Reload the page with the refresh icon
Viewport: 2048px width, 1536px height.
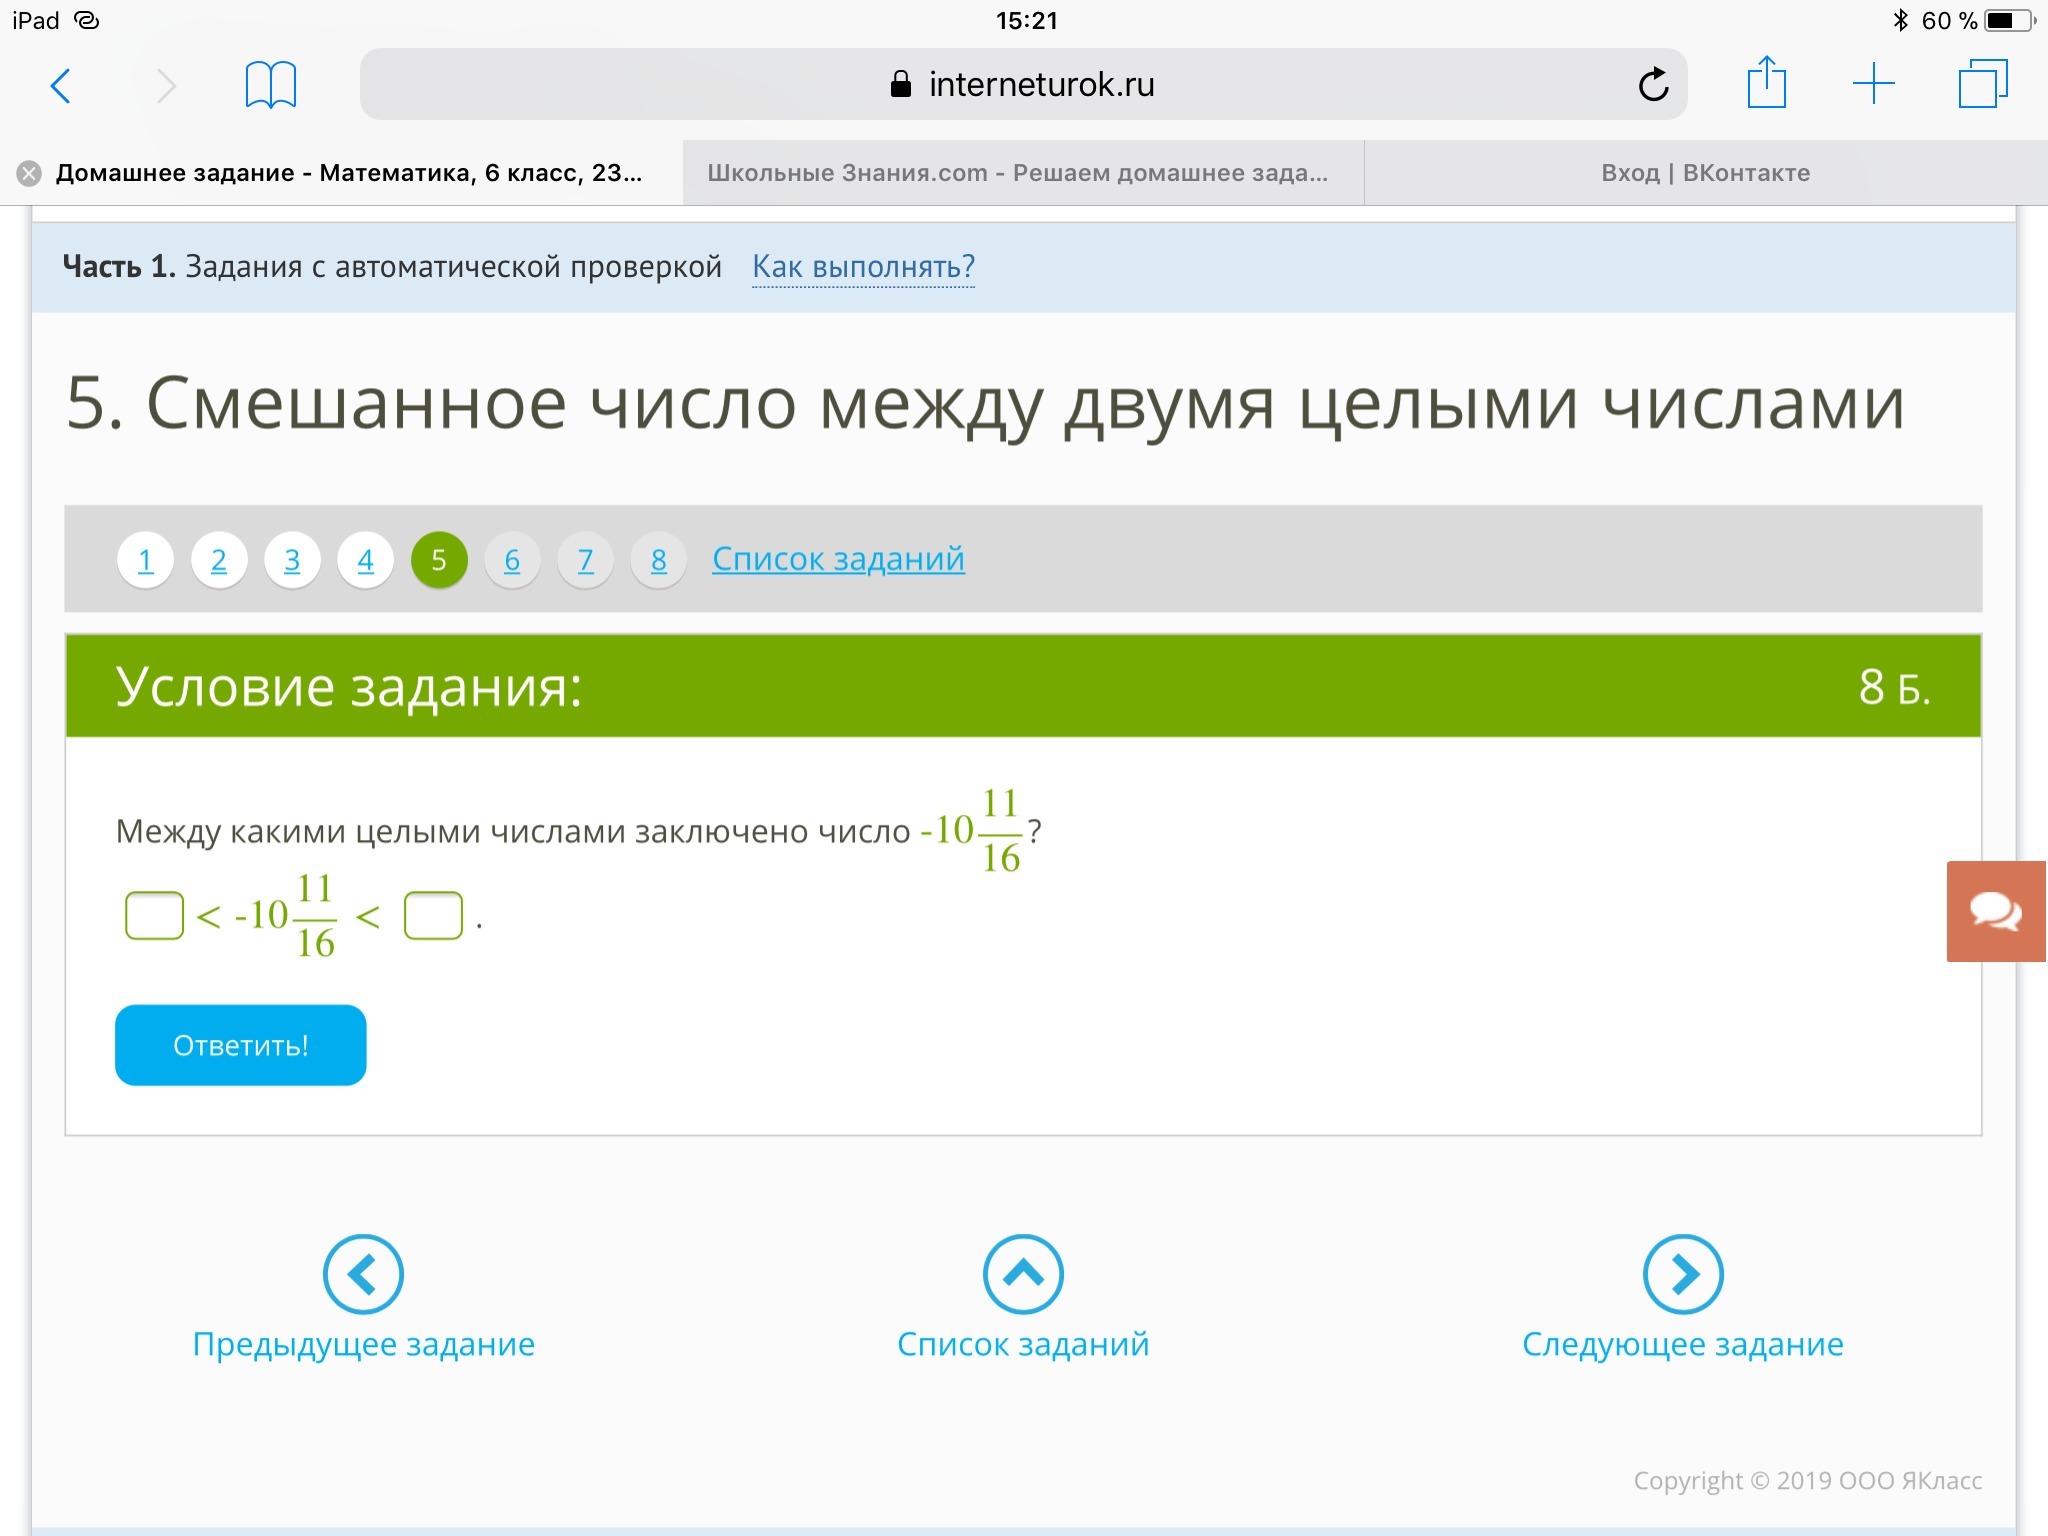coord(1653,85)
